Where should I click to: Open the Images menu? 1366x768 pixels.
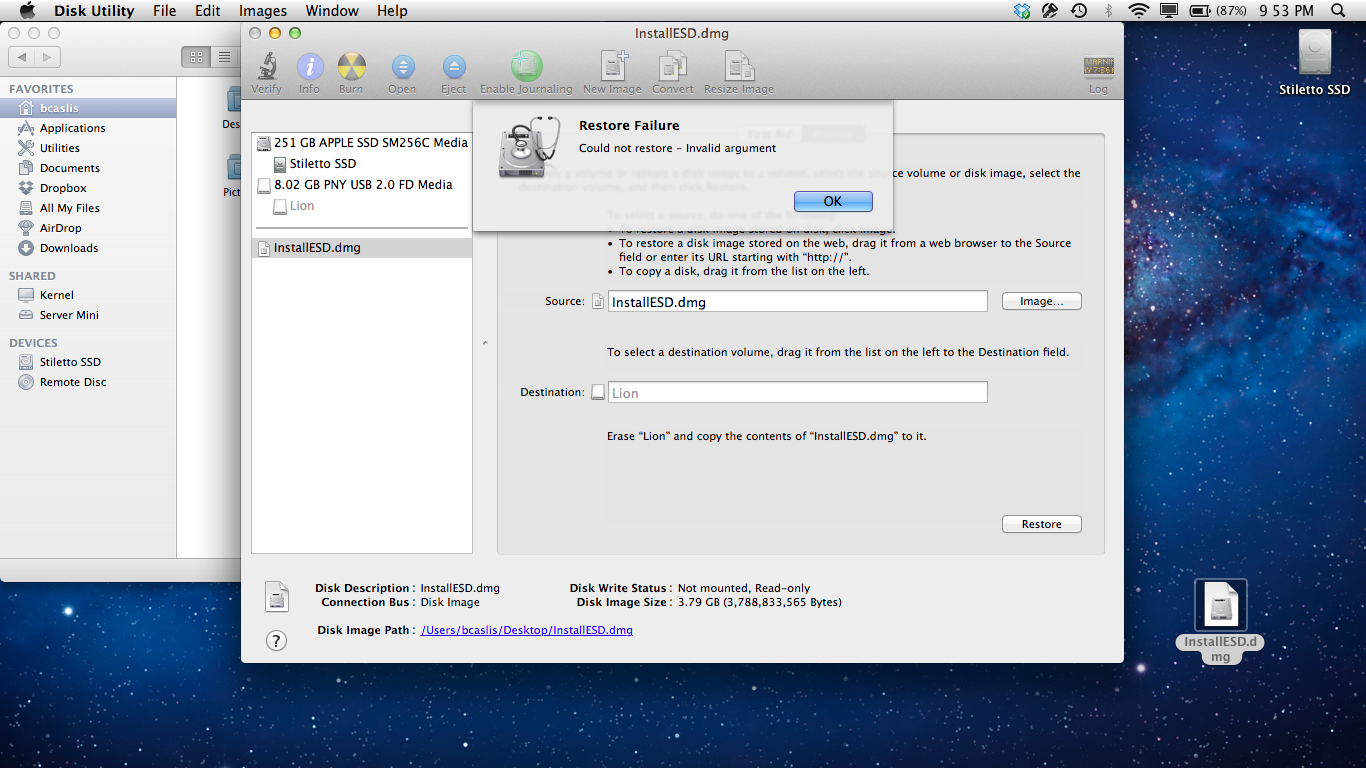[x=263, y=11]
